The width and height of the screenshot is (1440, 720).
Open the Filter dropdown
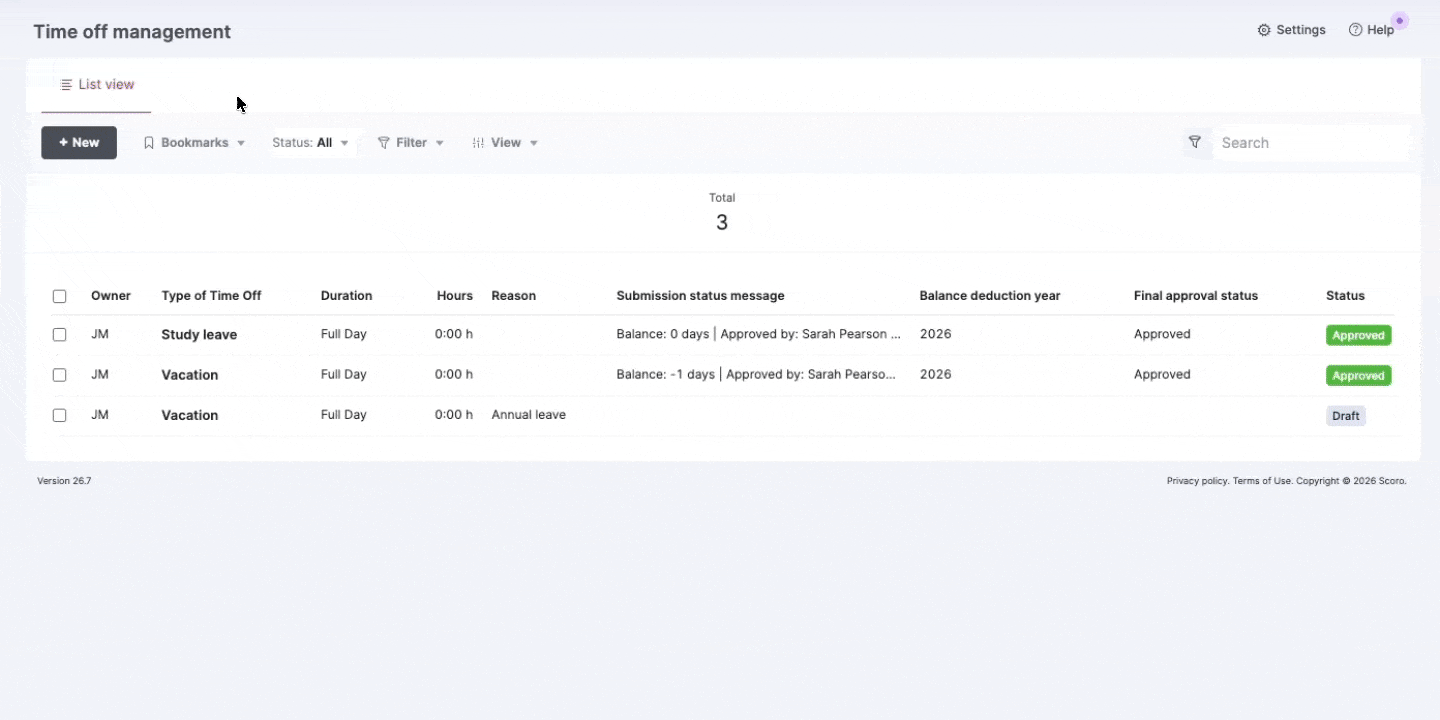(411, 143)
